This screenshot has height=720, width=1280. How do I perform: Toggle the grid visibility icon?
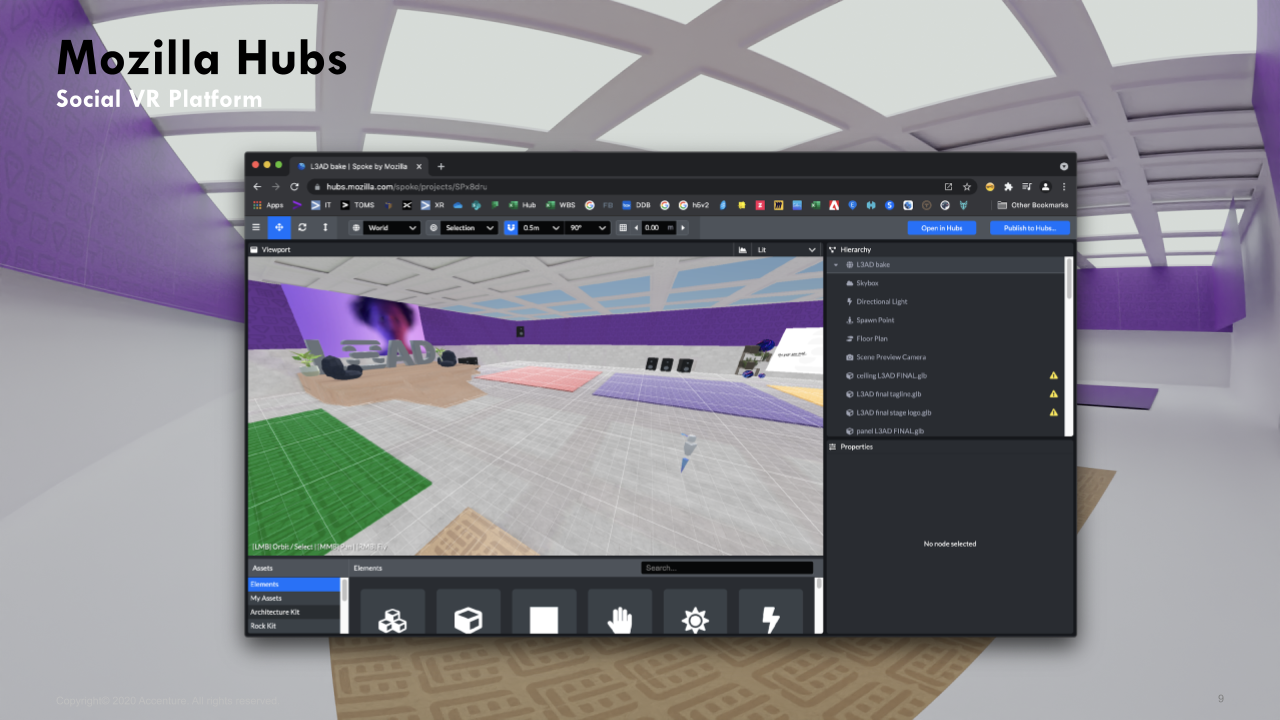[x=623, y=228]
